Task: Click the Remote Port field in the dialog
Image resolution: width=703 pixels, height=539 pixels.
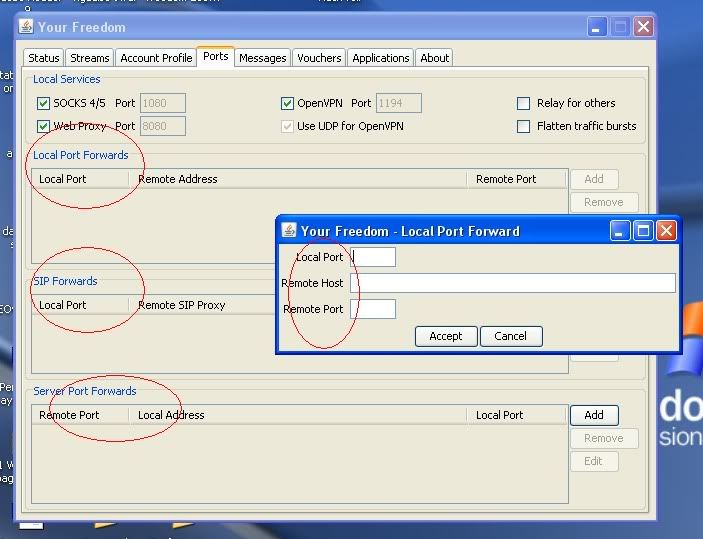Action: pyautogui.click(x=373, y=309)
